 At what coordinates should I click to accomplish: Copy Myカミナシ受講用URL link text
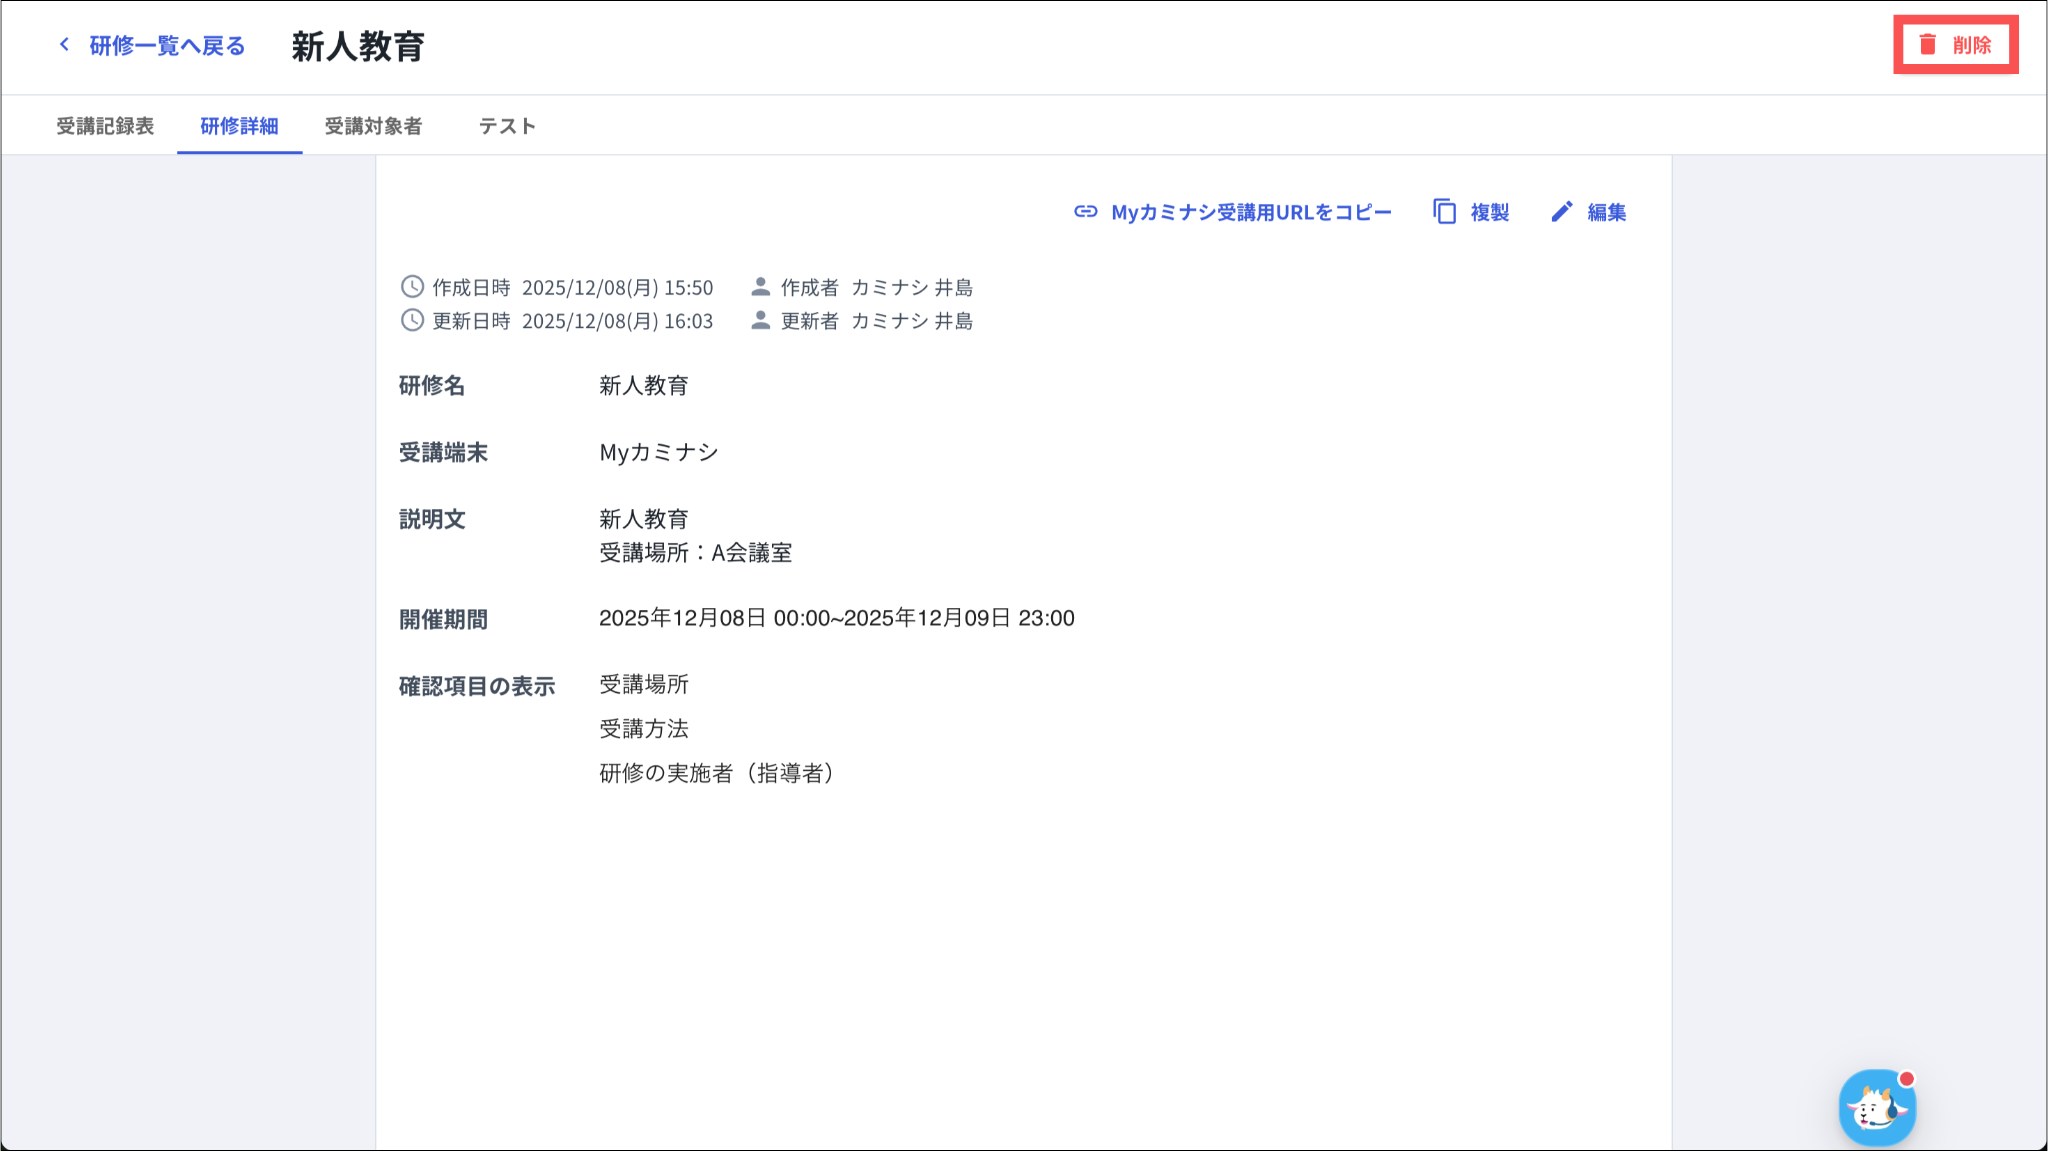(x=1251, y=212)
